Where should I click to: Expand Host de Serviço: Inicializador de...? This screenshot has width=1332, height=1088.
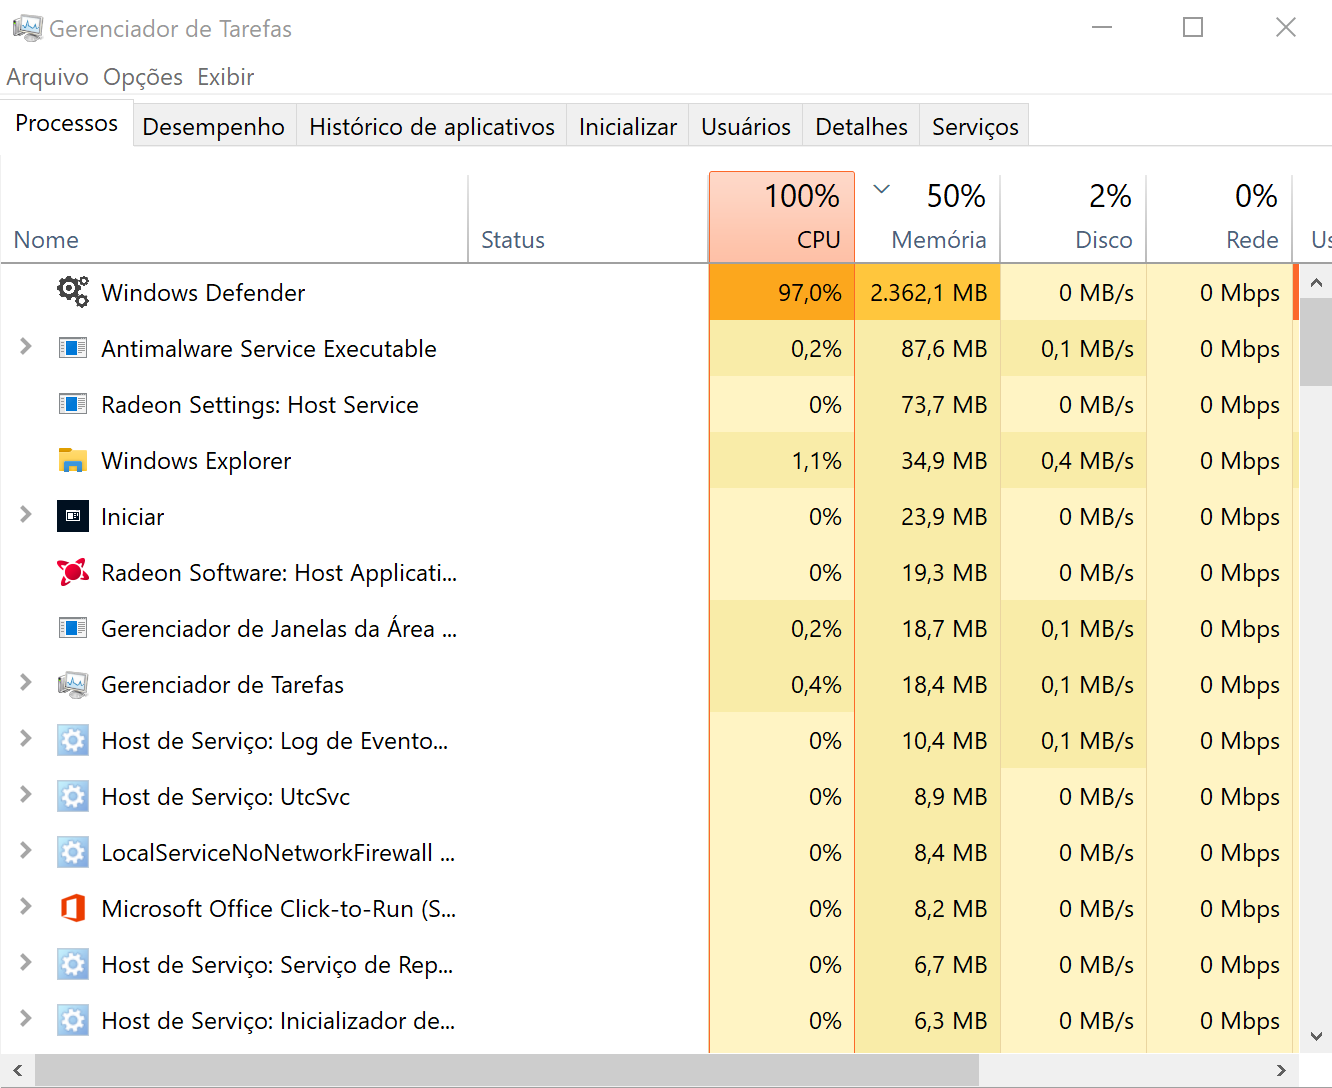coord(26,1018)
